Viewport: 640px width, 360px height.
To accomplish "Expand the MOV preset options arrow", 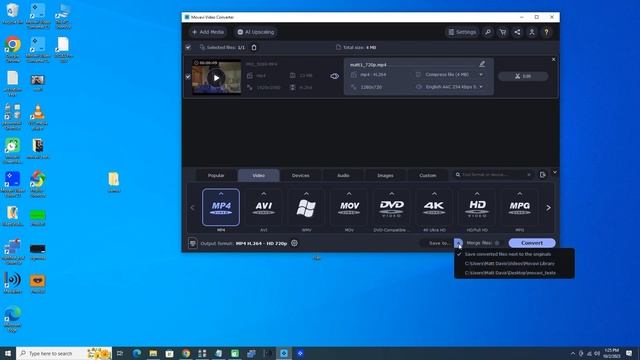I will (349, 193).
